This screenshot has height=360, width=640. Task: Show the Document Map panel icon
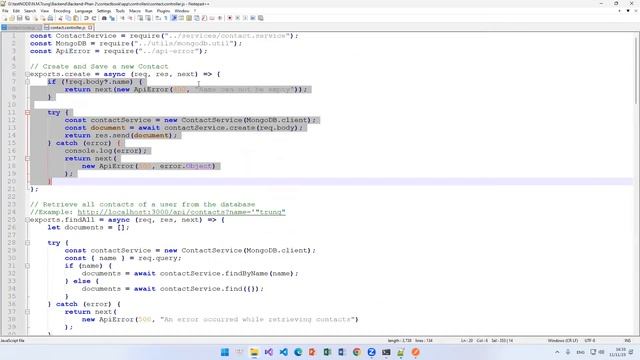[x=189, y=18]
